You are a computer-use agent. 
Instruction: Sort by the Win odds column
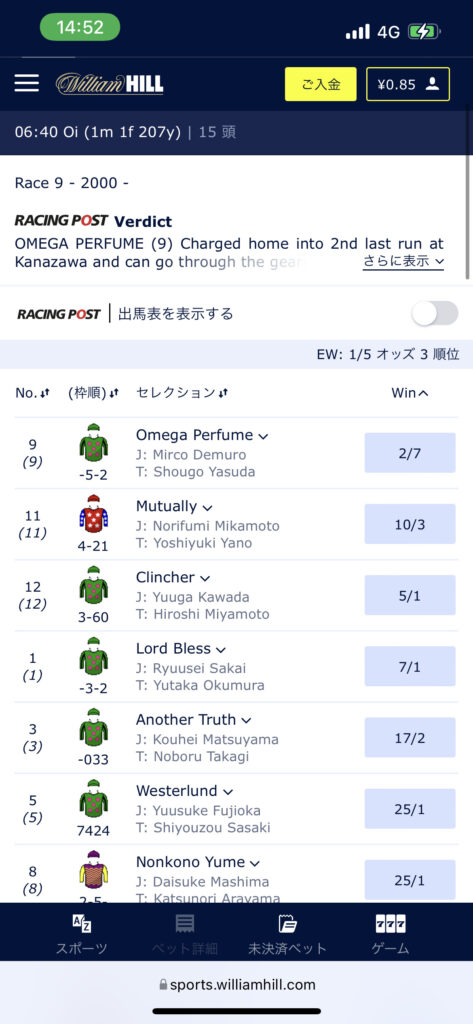pos(410,392)
